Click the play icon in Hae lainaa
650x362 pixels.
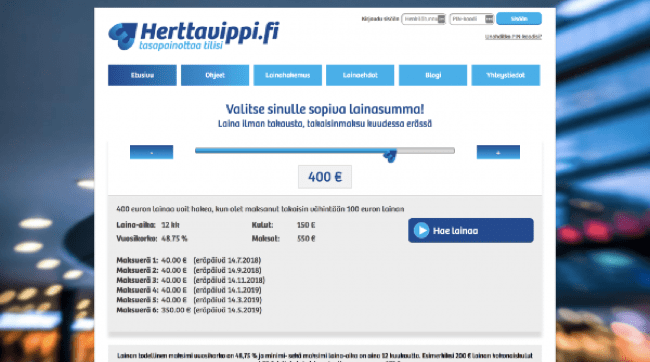click(x=421, y=231)
